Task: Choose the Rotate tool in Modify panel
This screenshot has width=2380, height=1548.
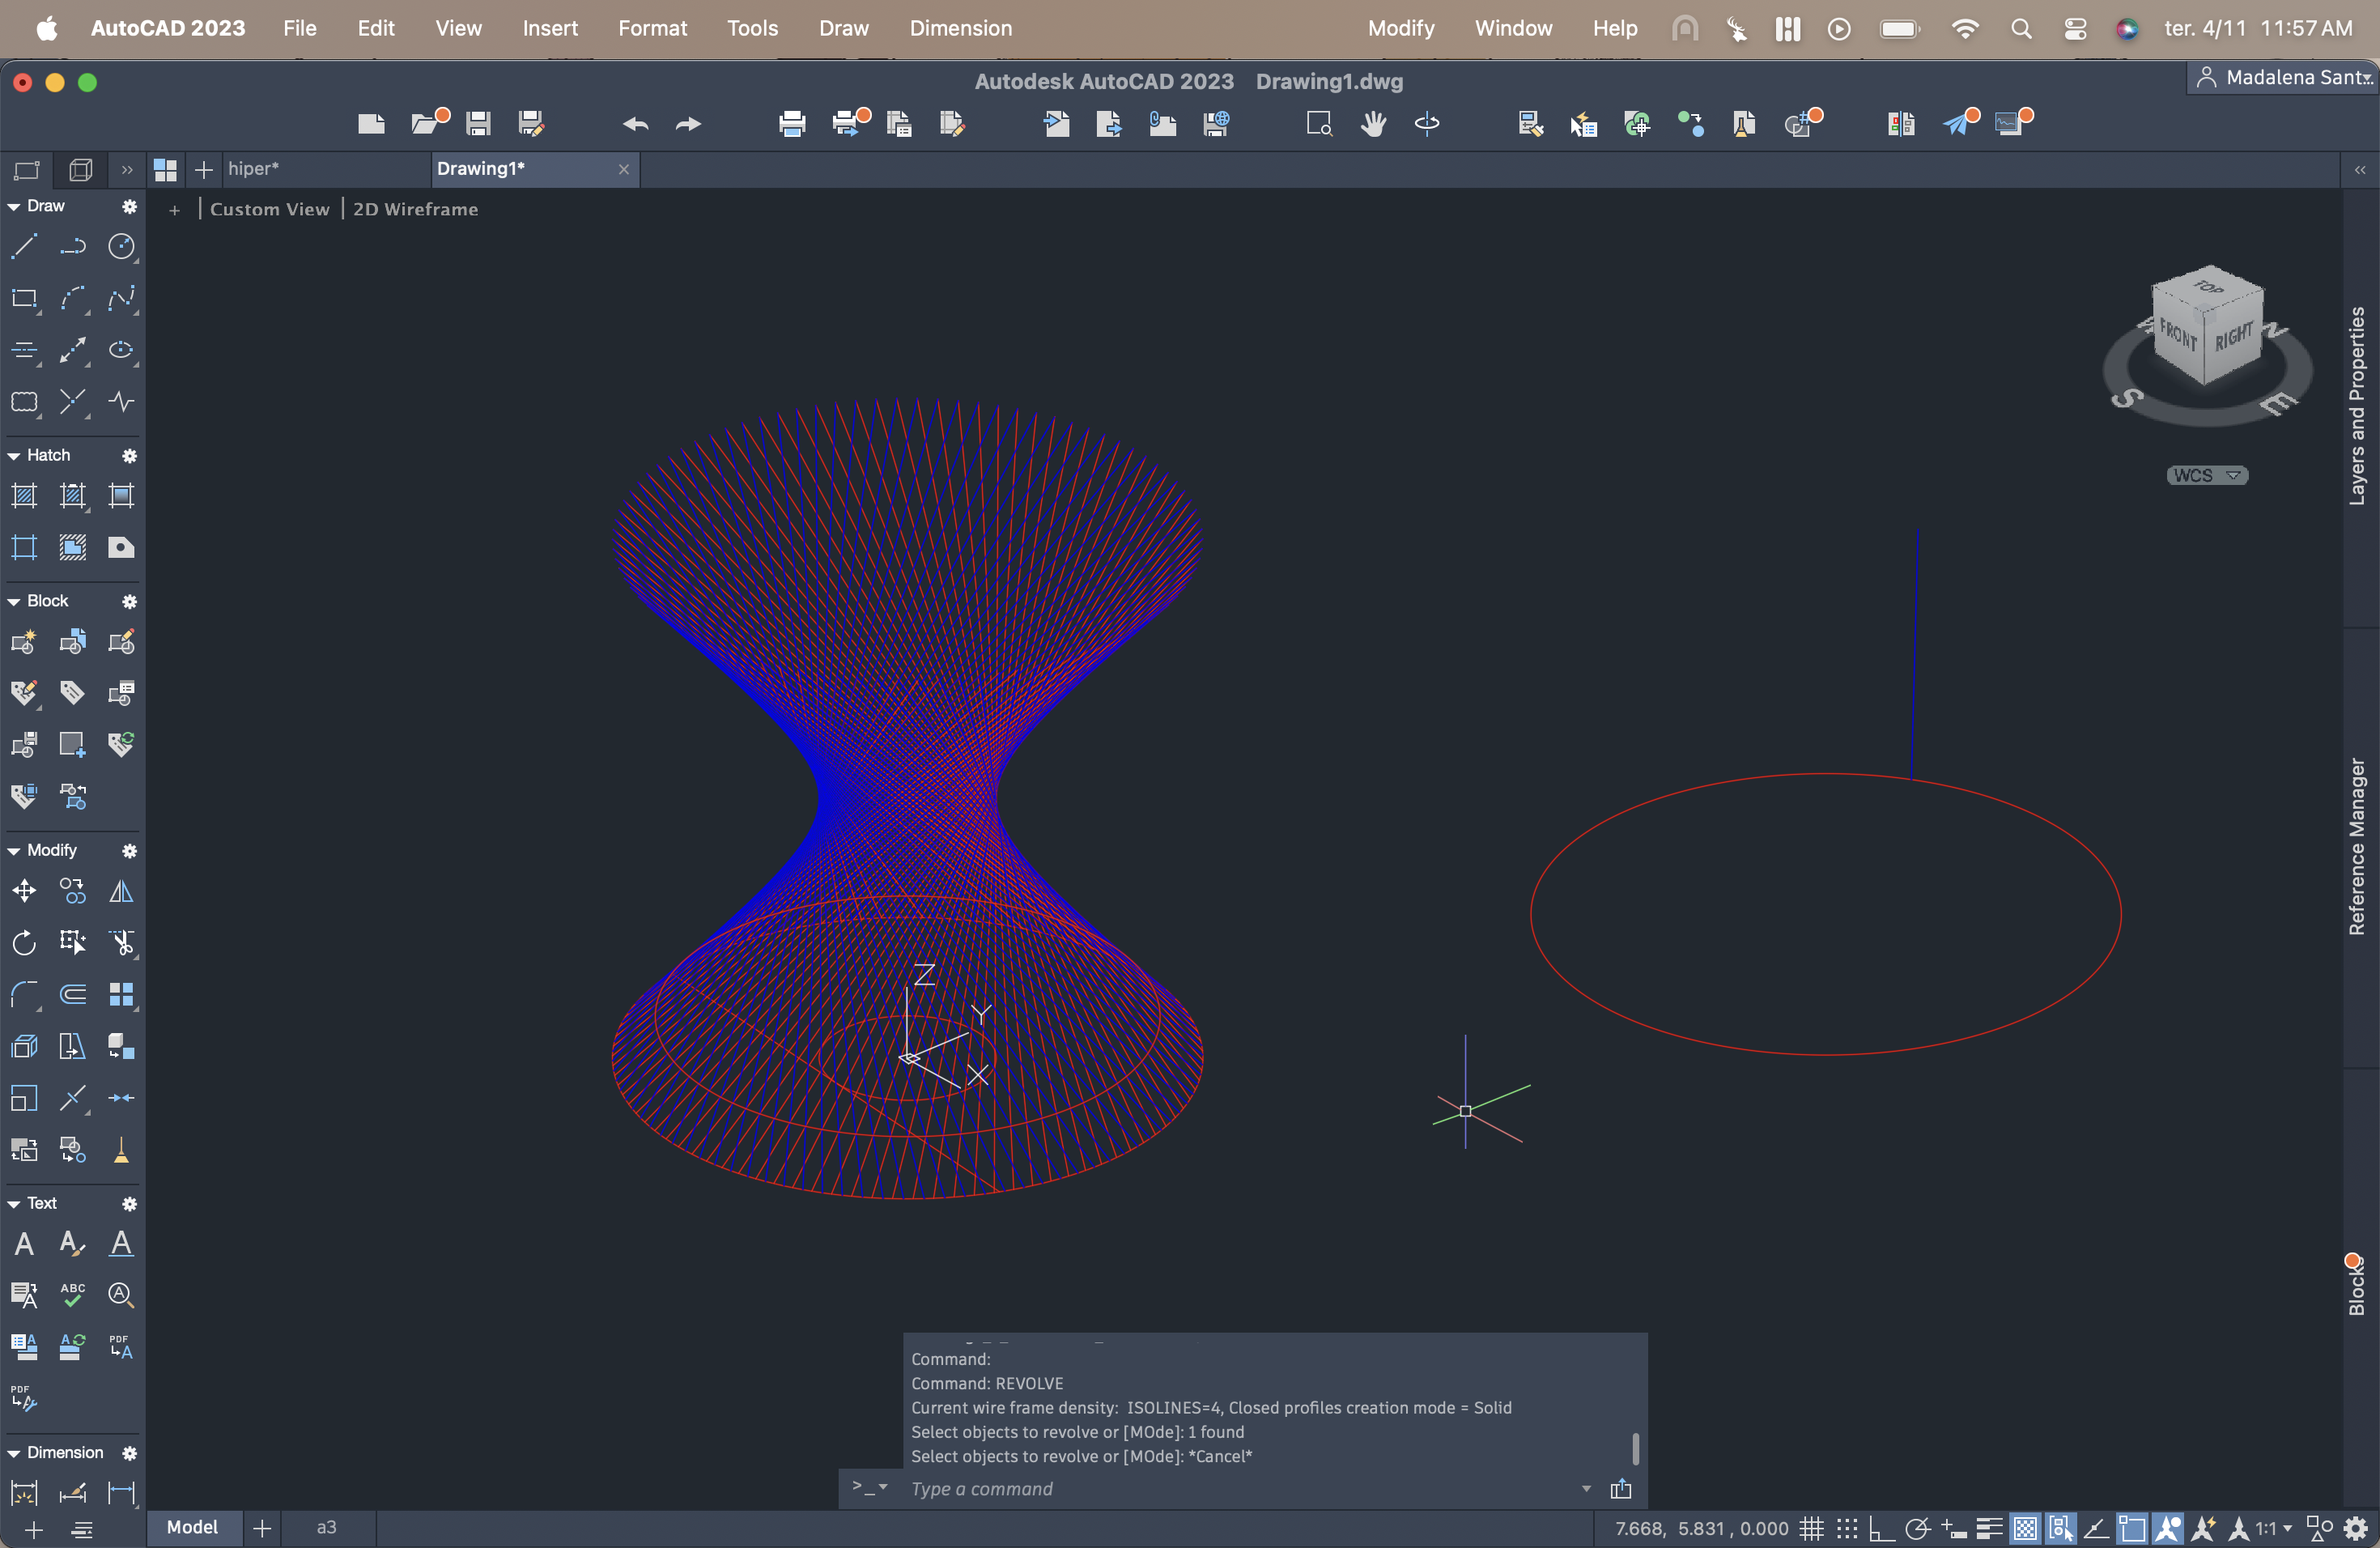Action: click(24, 942)
